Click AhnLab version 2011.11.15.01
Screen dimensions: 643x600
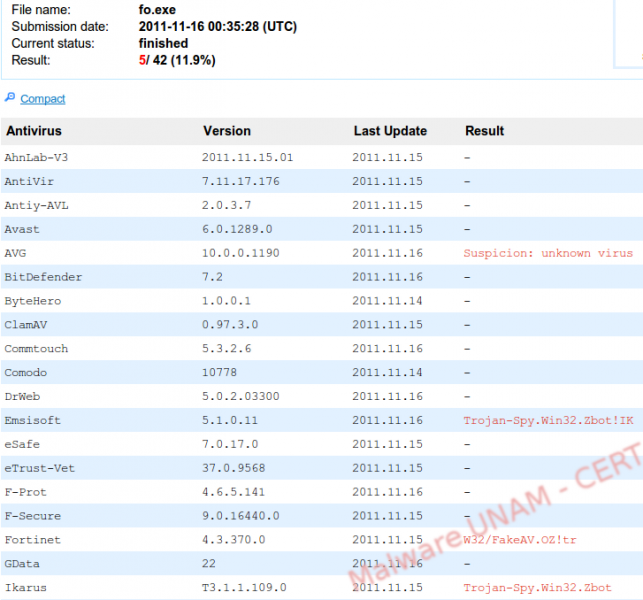(247, 157)
